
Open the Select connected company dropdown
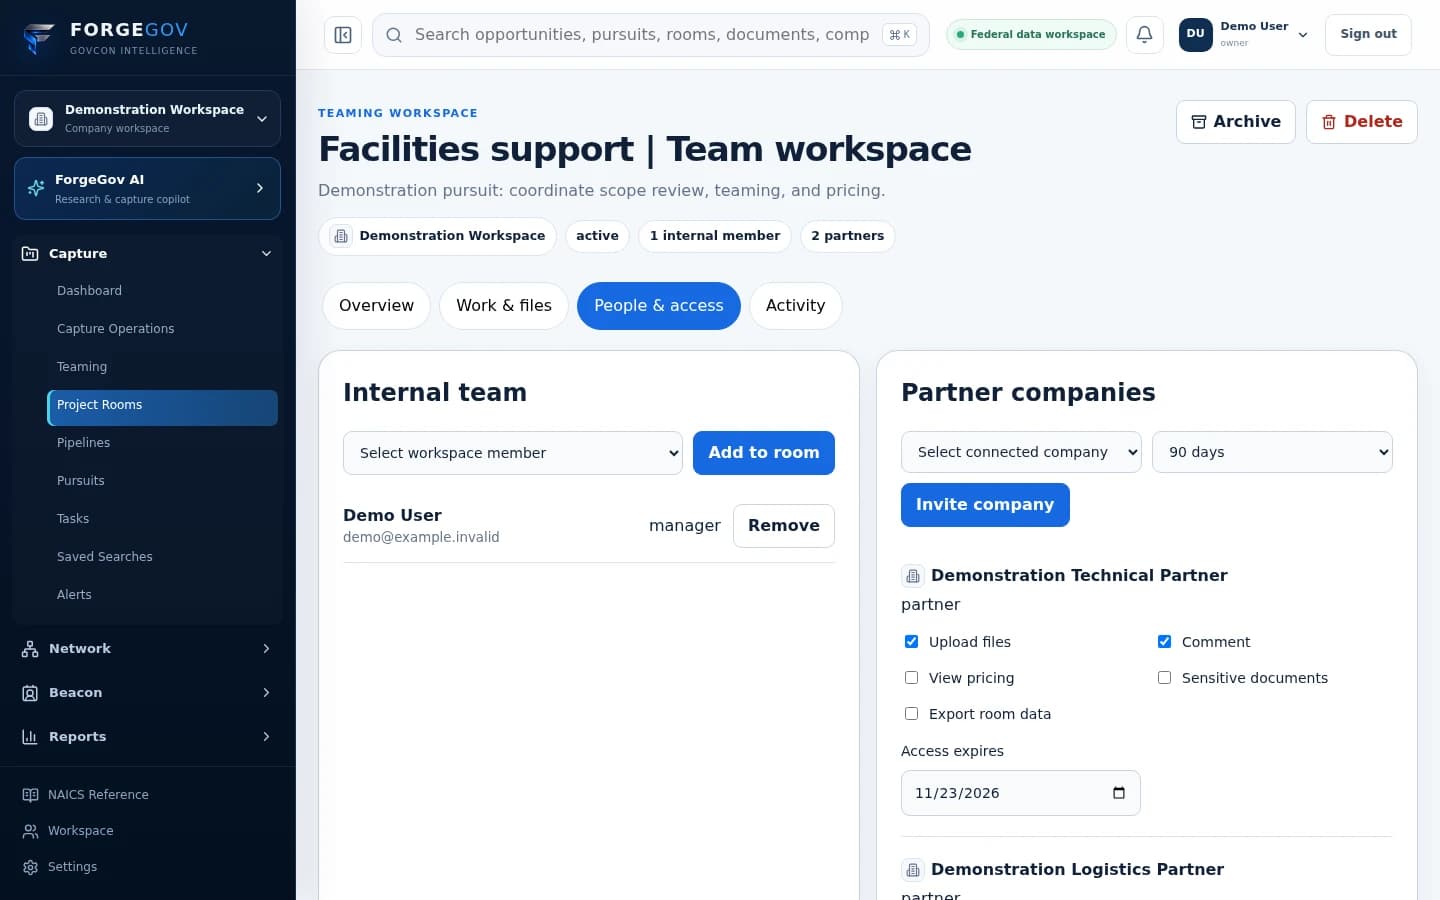click(x=1021, y=452)
